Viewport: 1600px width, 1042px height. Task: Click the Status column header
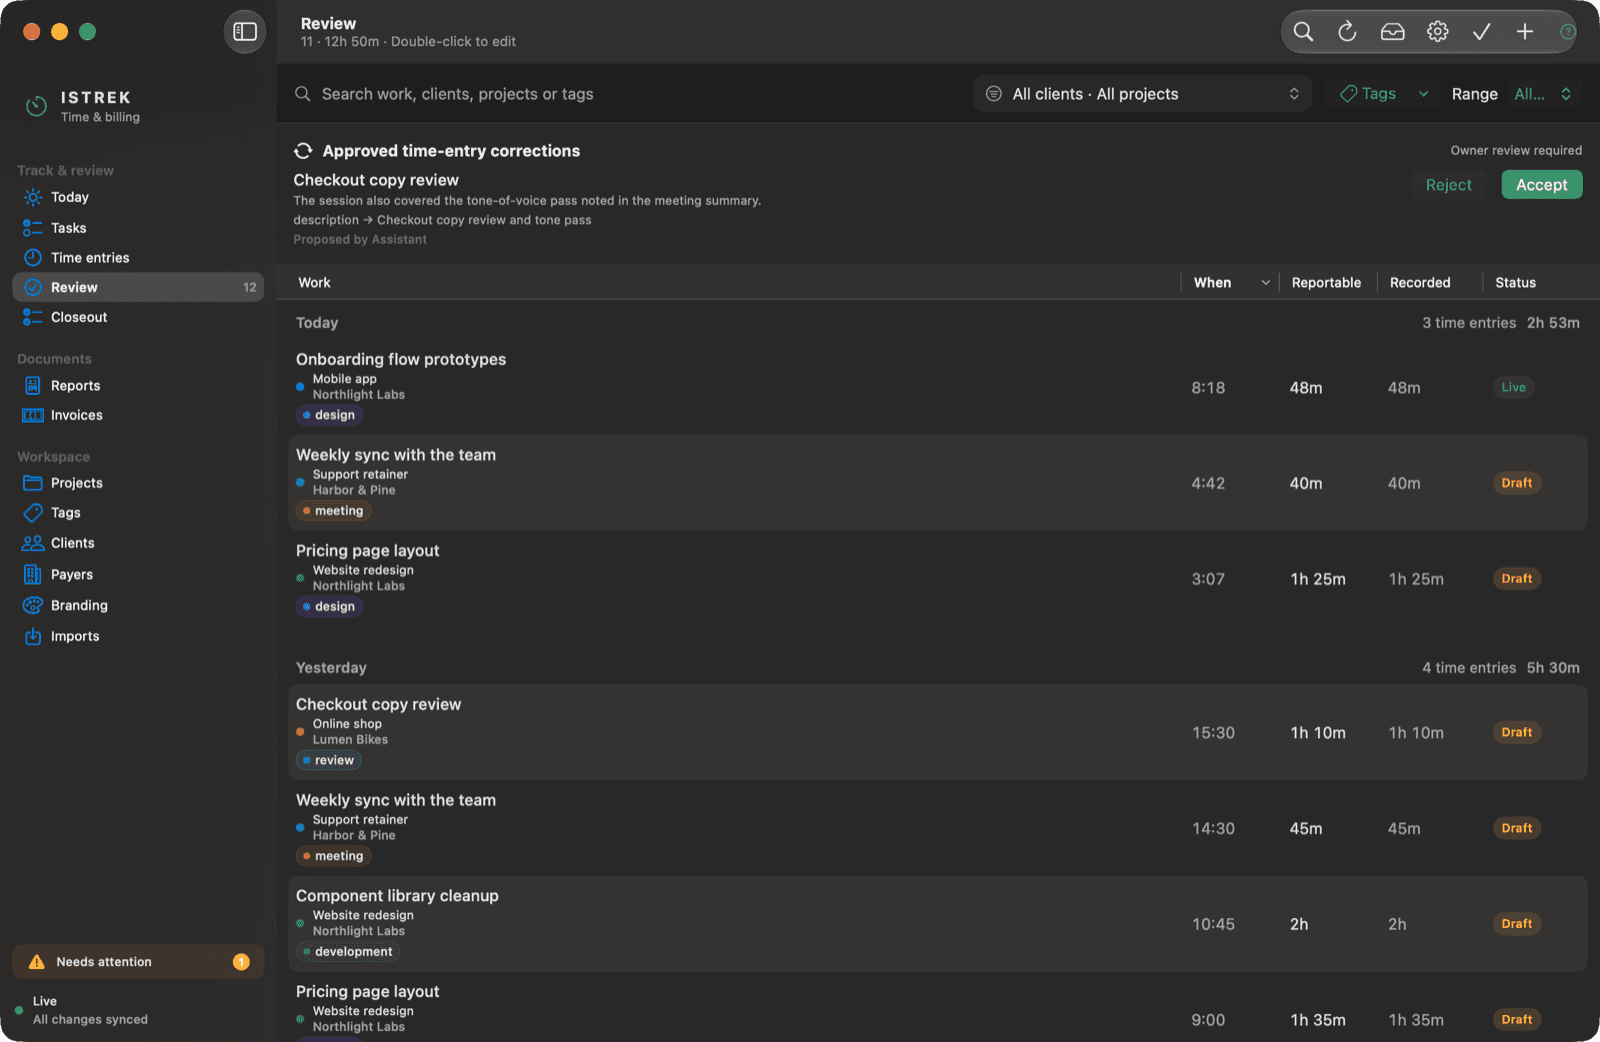click(1515, 283)
